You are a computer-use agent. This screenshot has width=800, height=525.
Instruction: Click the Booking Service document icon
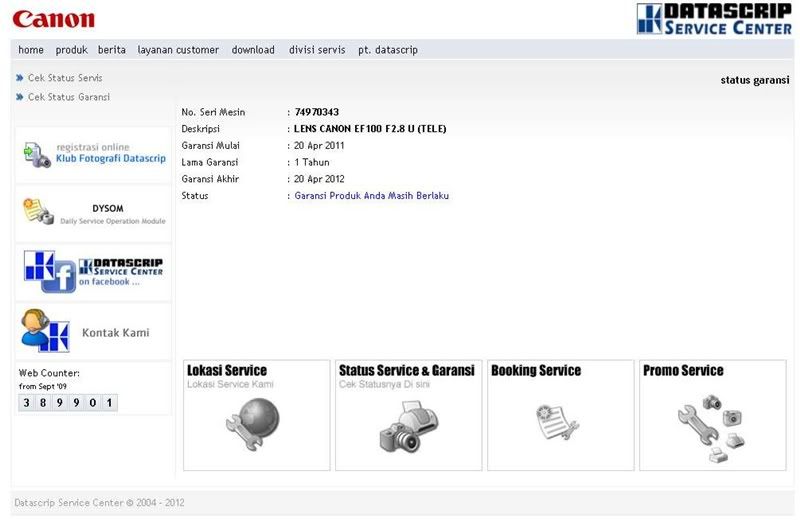557,422
